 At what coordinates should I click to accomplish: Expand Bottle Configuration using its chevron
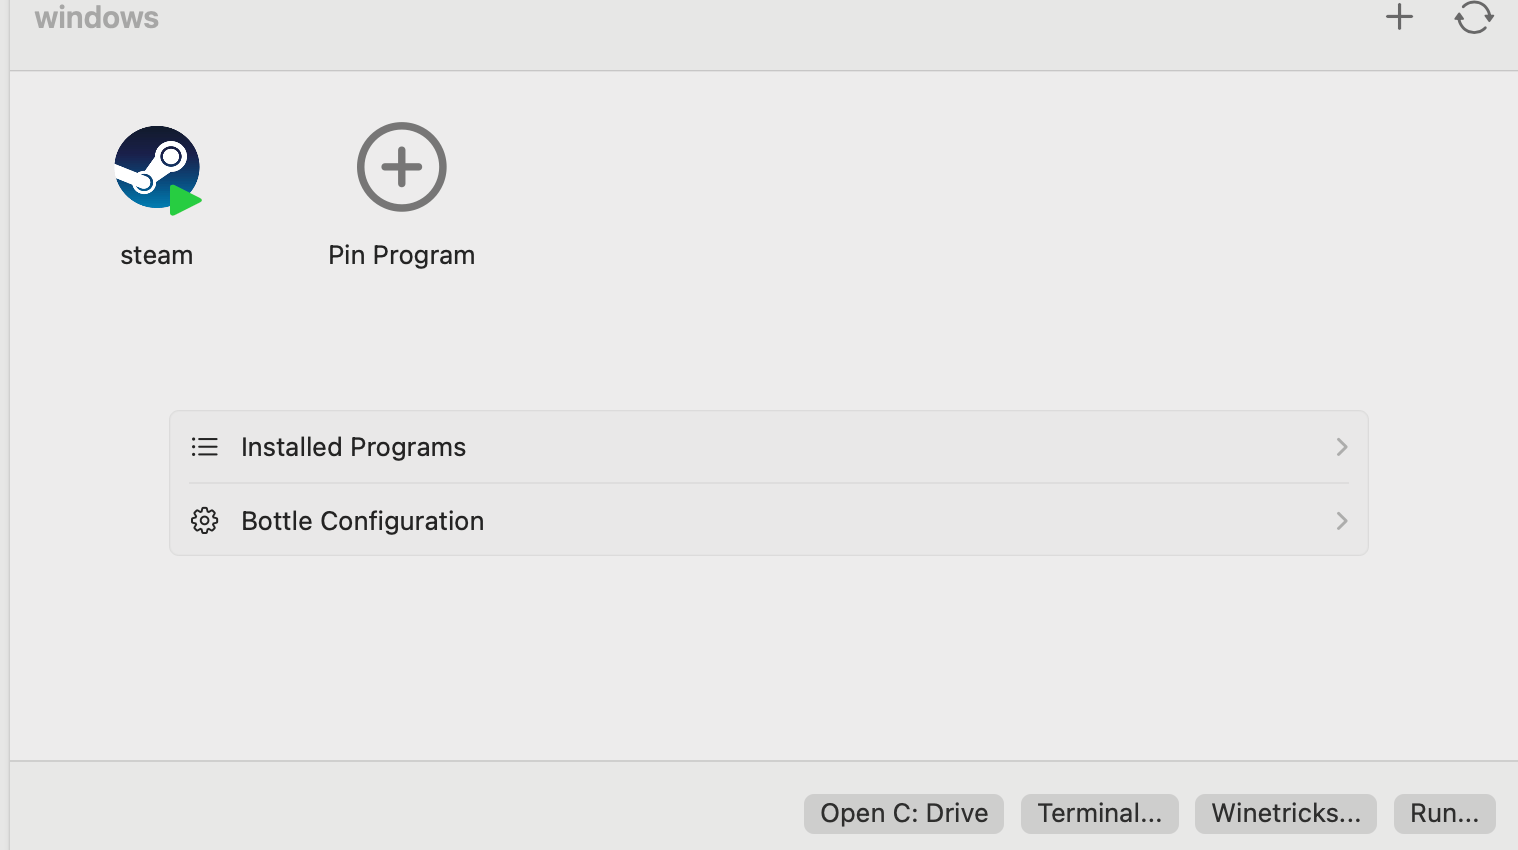click(1342, 521)
